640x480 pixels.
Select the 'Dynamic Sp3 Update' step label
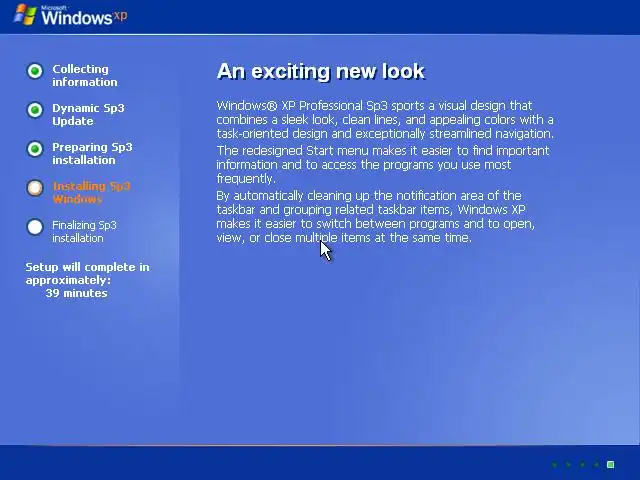[x=88, y=115]
